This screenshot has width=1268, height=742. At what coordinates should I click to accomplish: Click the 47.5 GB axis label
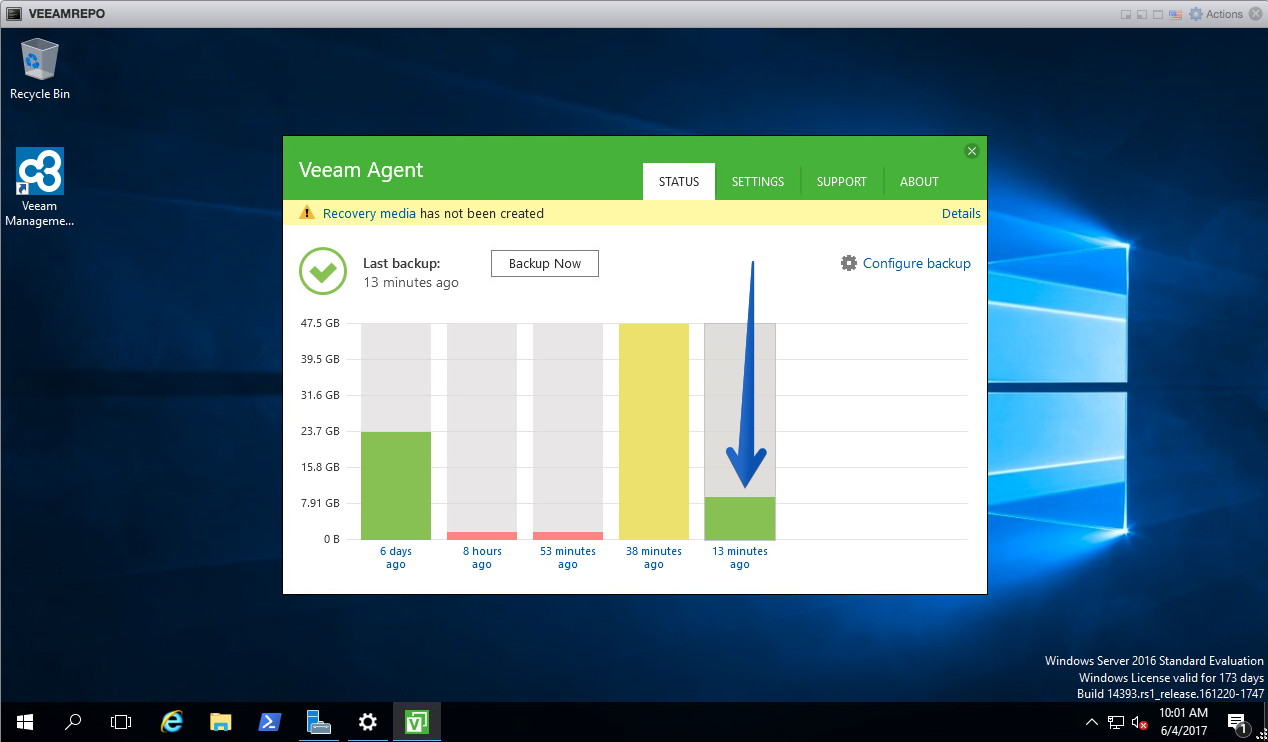[320, 323]
